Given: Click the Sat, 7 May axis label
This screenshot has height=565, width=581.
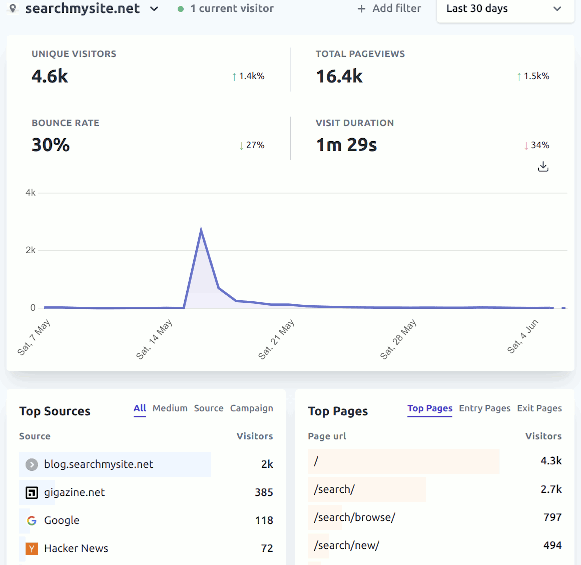Looking at the screenshot, I should 34,337.
